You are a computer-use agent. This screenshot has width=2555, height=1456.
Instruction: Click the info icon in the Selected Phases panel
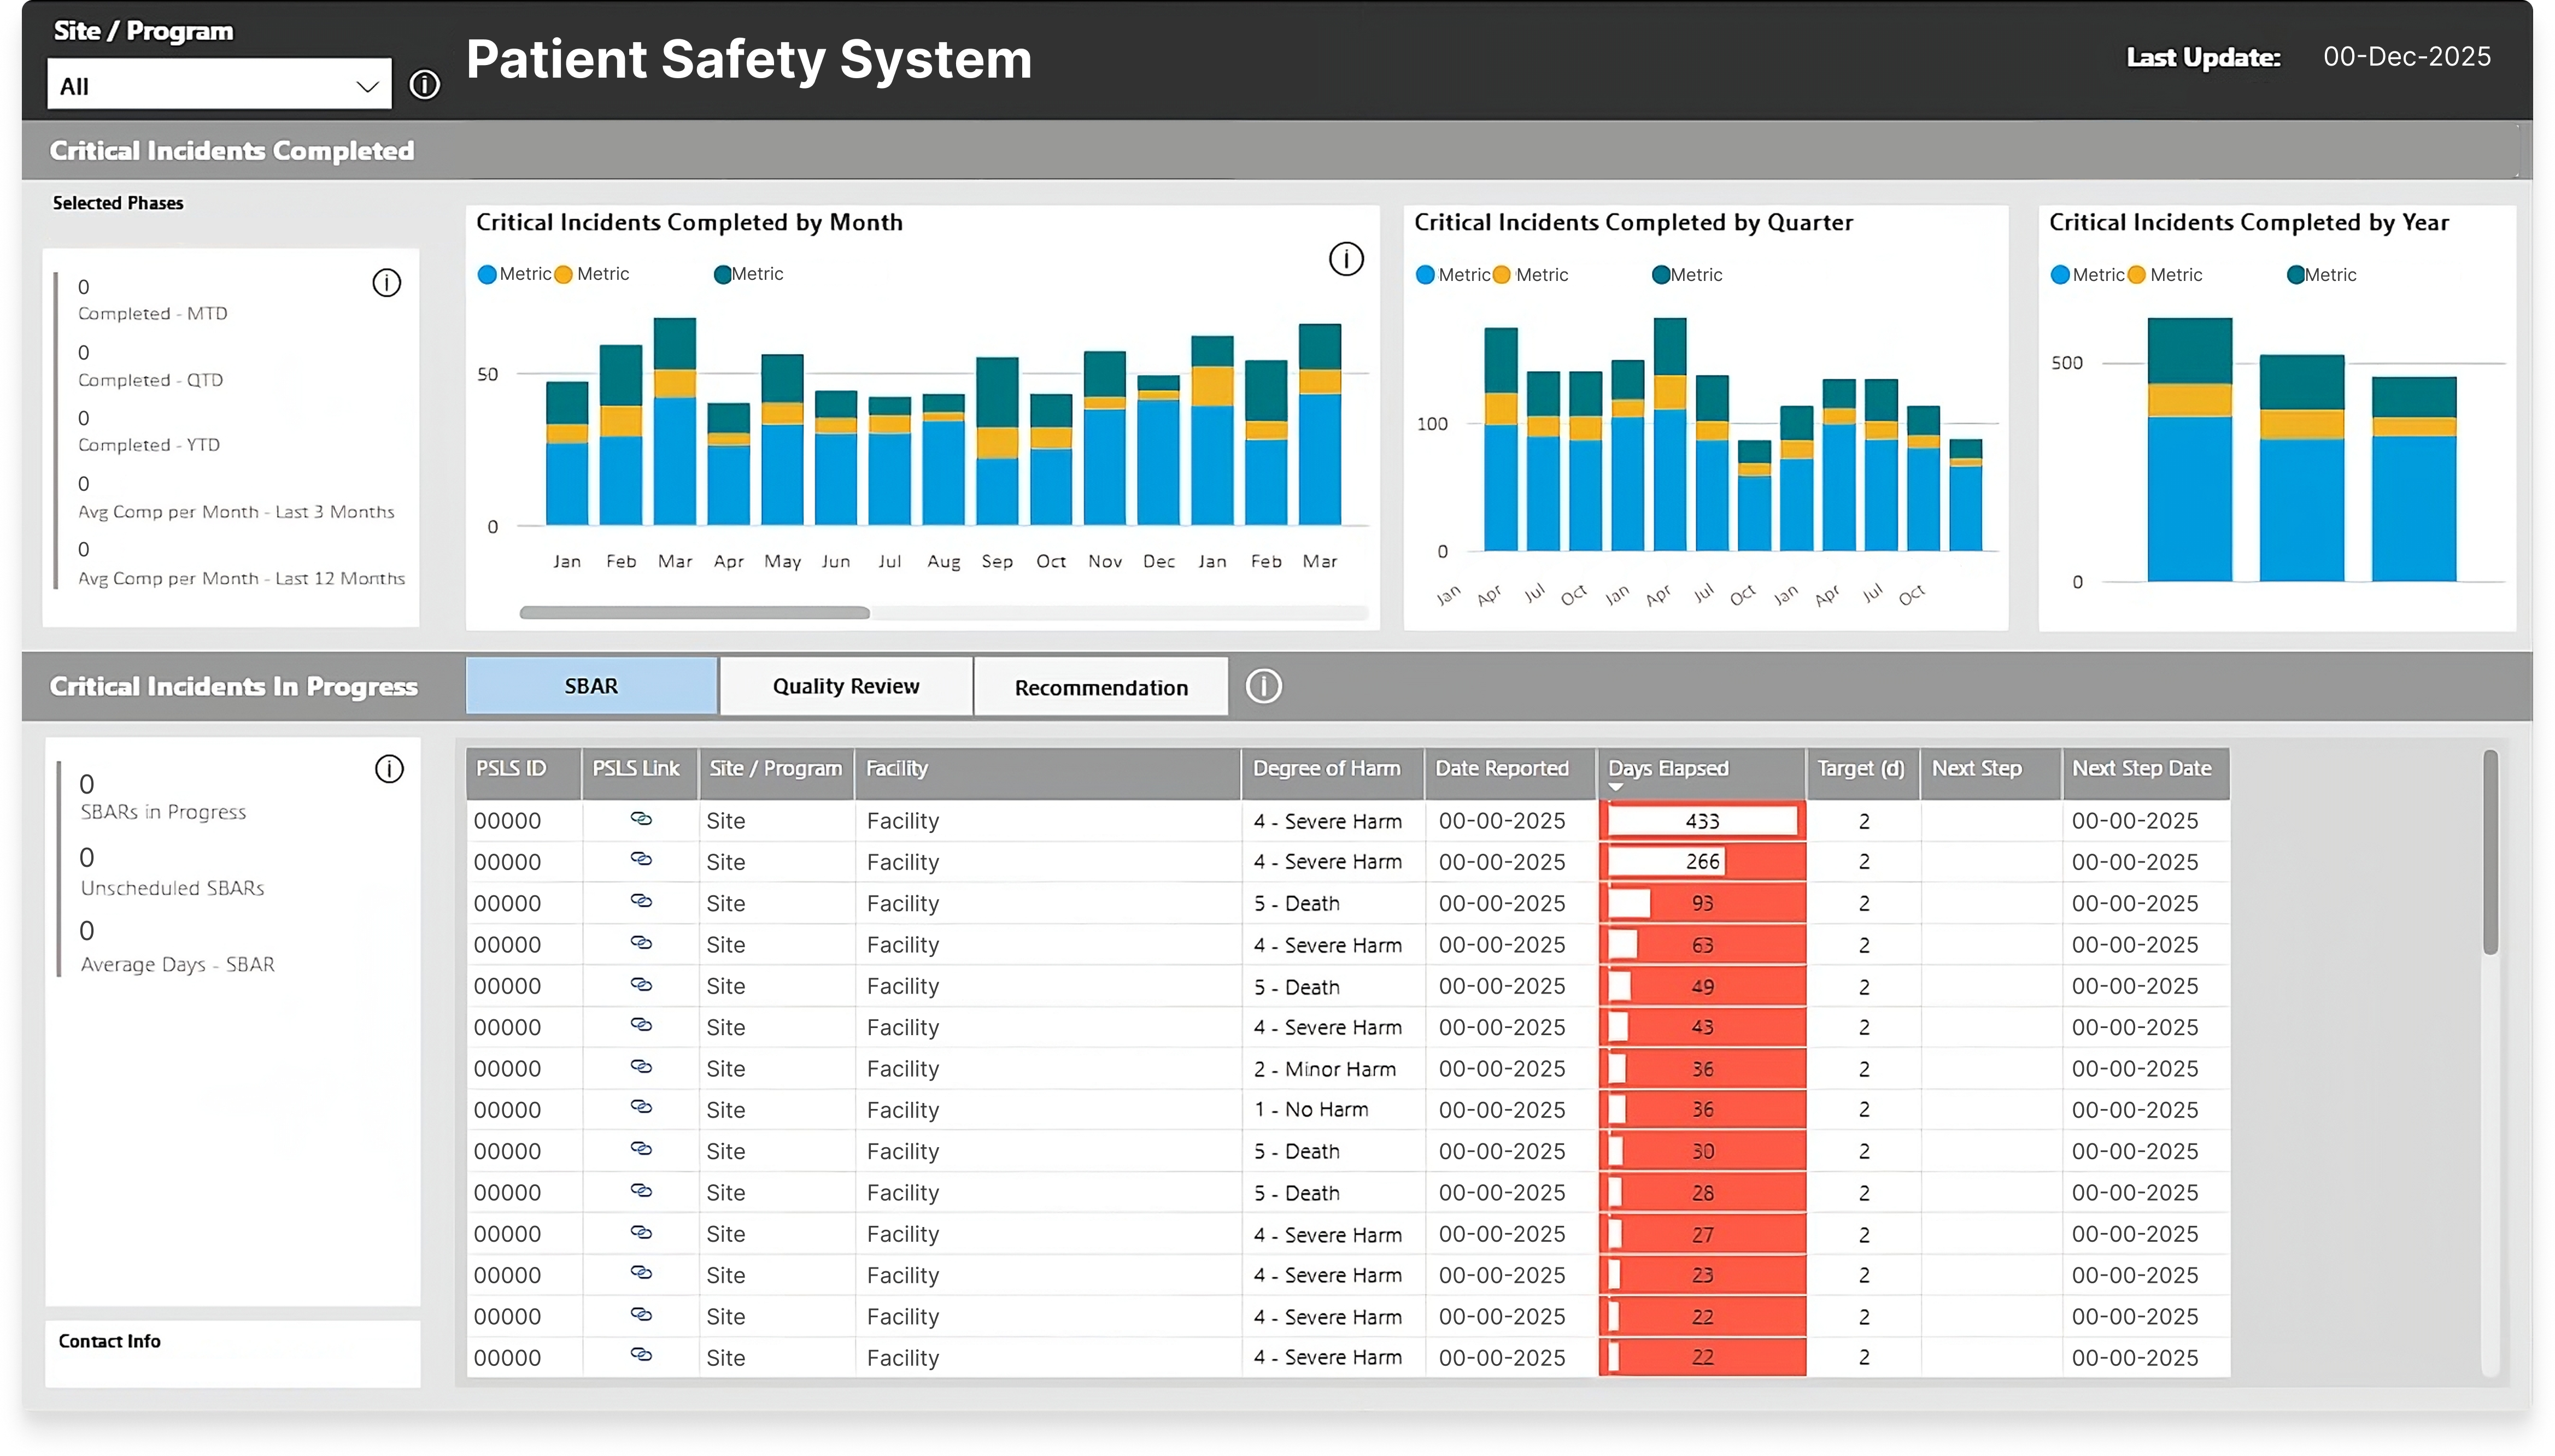pyautogui.click(x=388, y=283)
